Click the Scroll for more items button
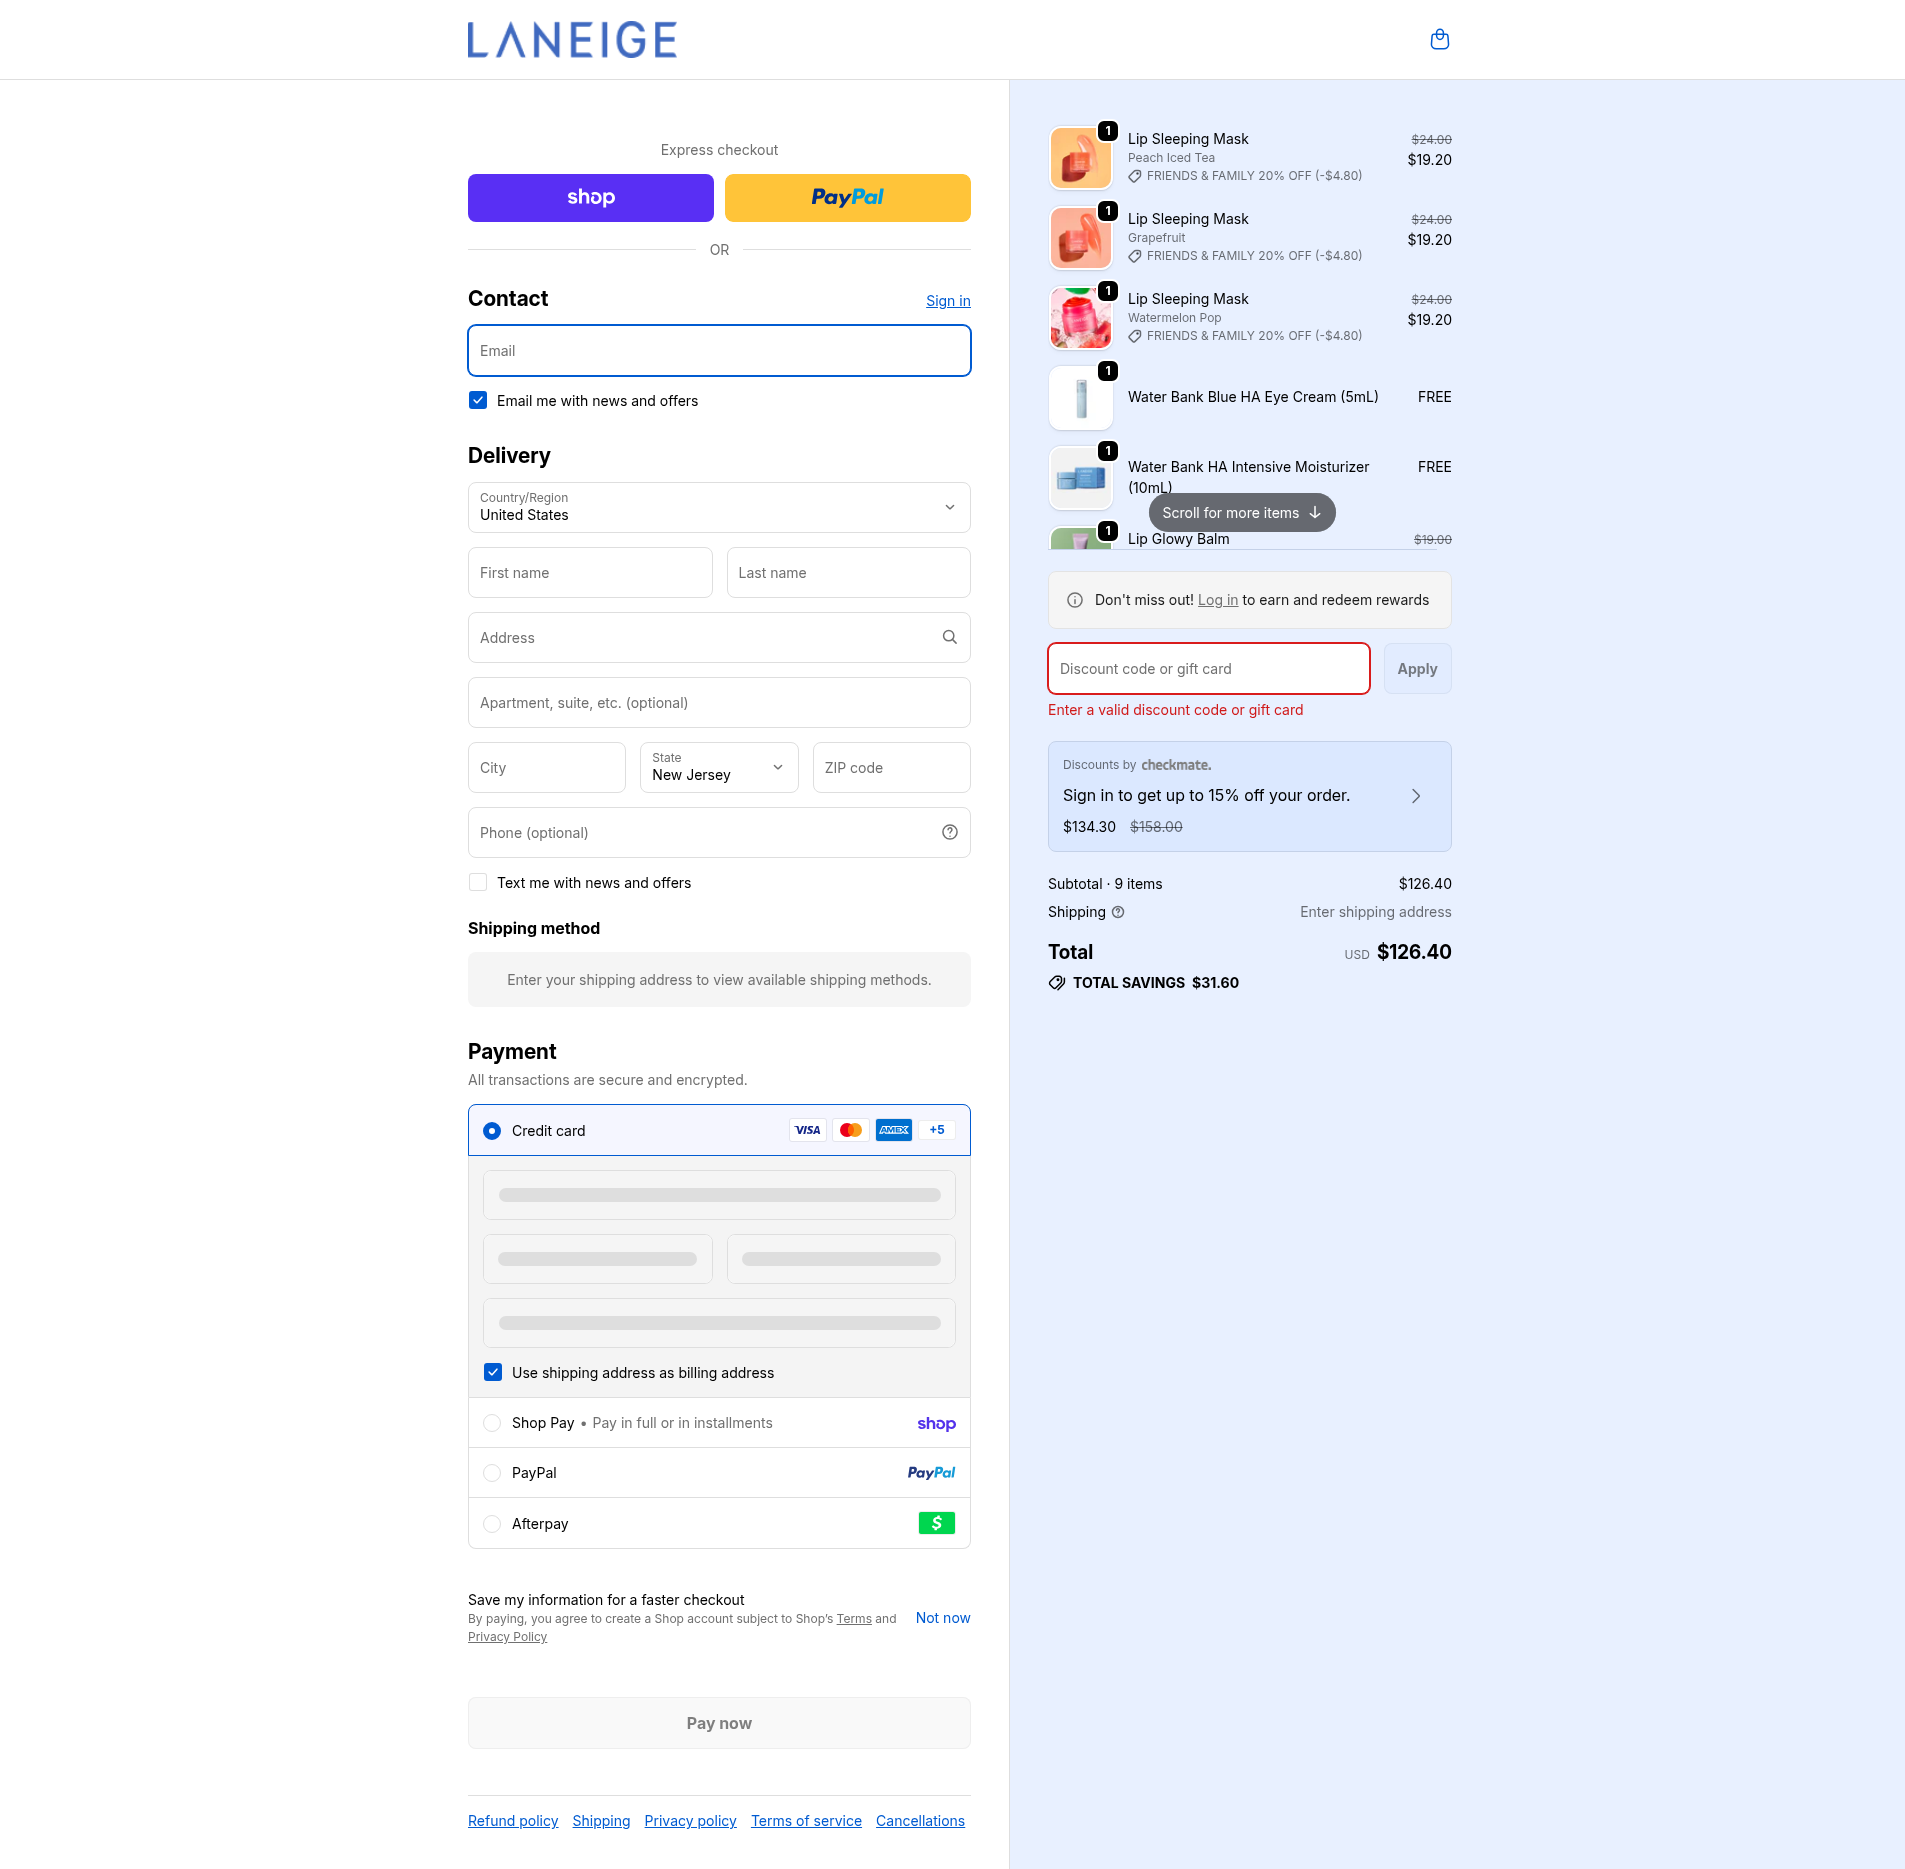 1241,513
